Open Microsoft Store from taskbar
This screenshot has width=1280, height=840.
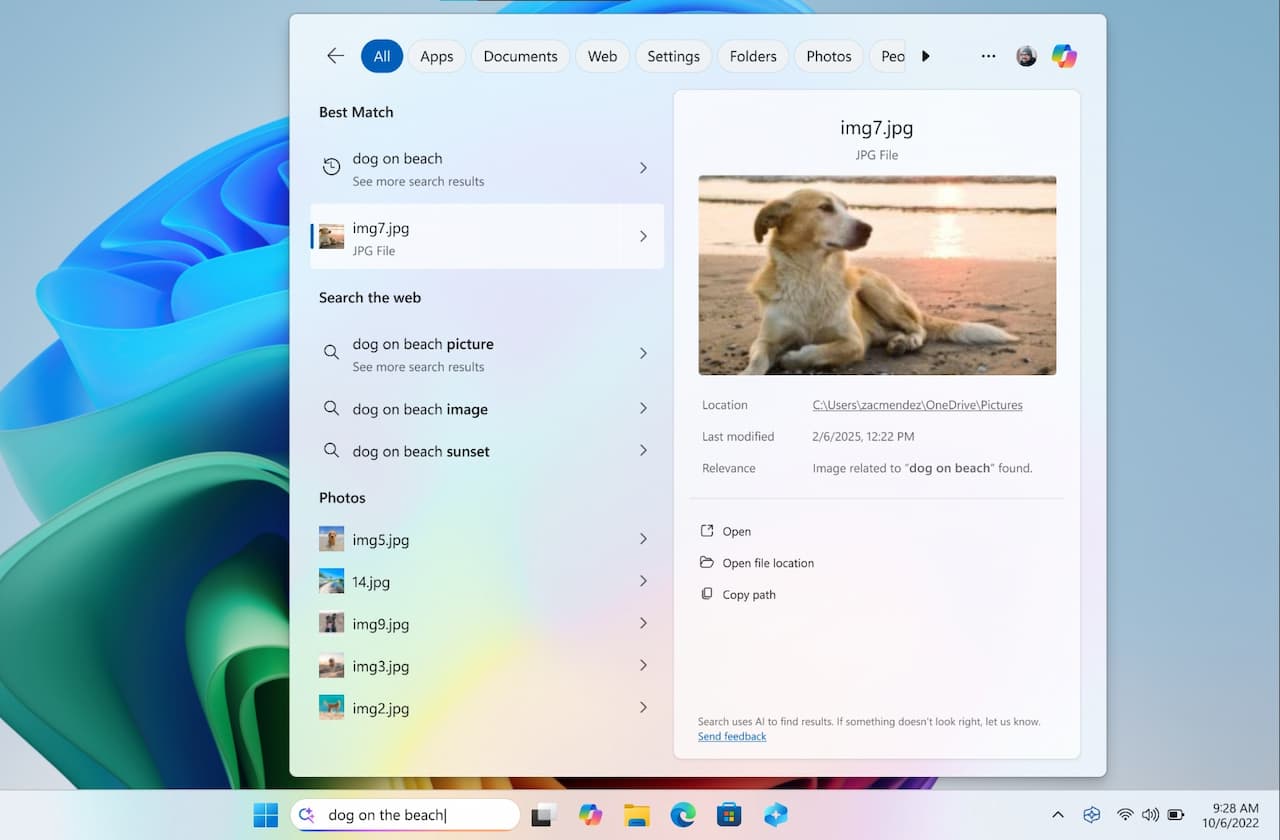[729, 815]
